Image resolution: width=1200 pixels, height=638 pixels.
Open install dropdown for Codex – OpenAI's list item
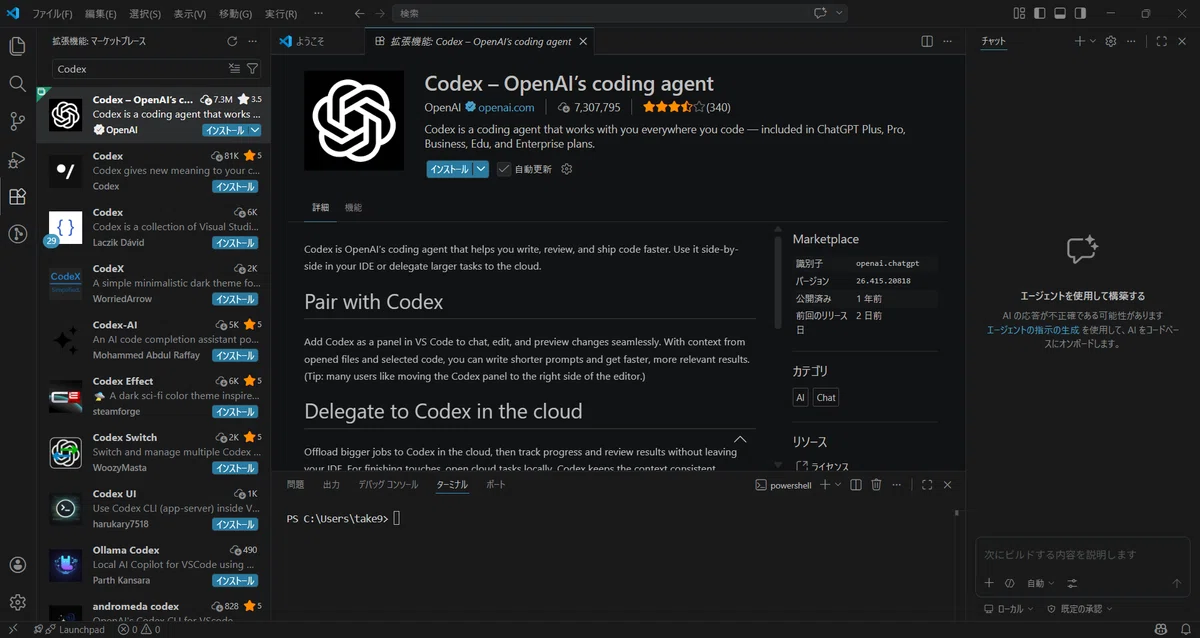point(255,130)
